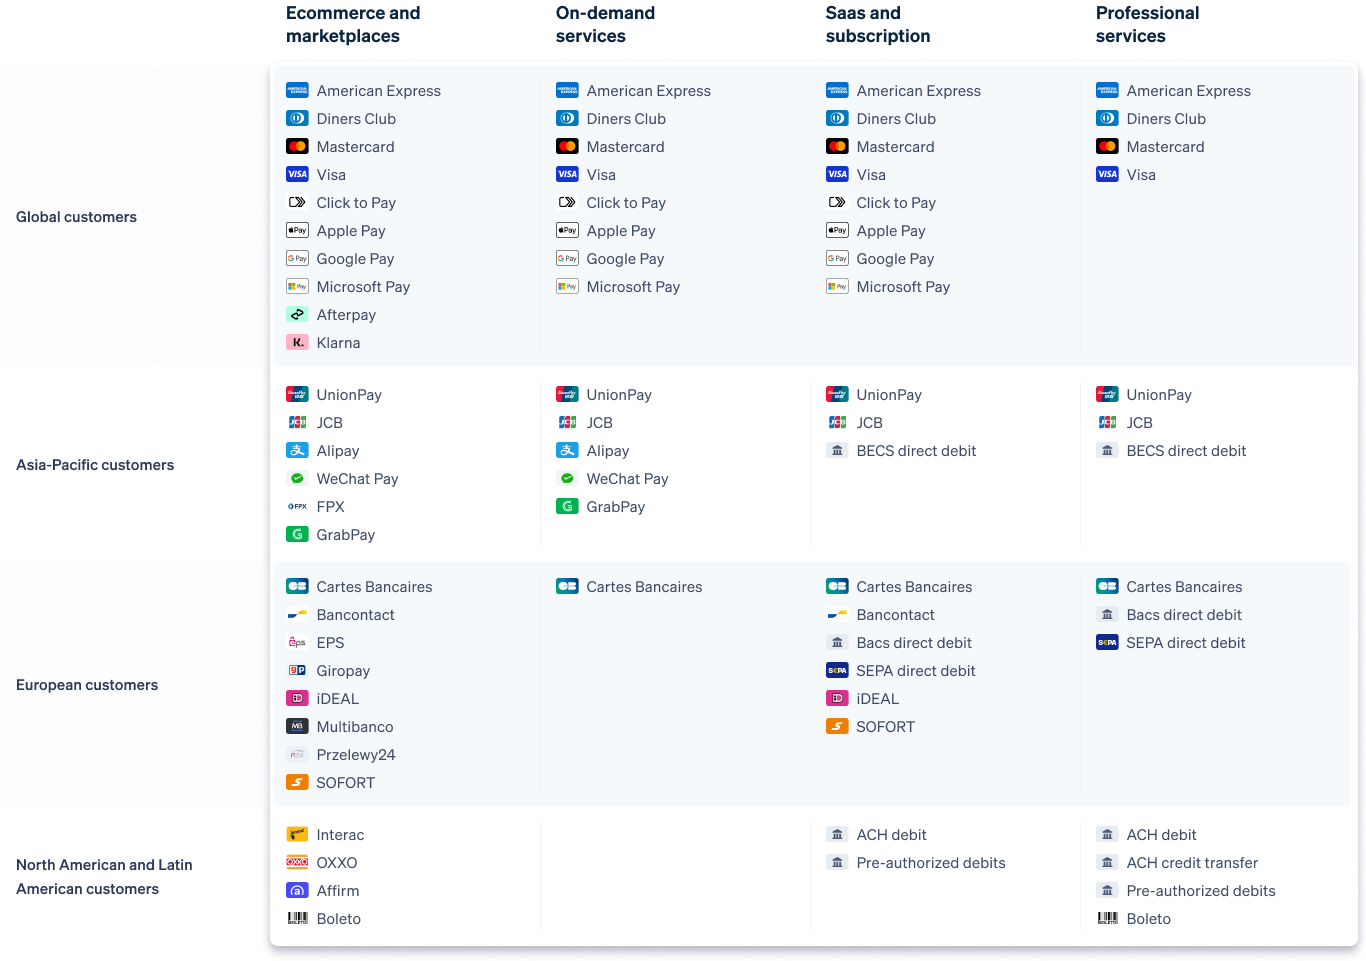Image resolution: width=1366 pixels, height=961 pixels.
Task: Click the Saas and subscription column heading
Action: click(878, 24)
